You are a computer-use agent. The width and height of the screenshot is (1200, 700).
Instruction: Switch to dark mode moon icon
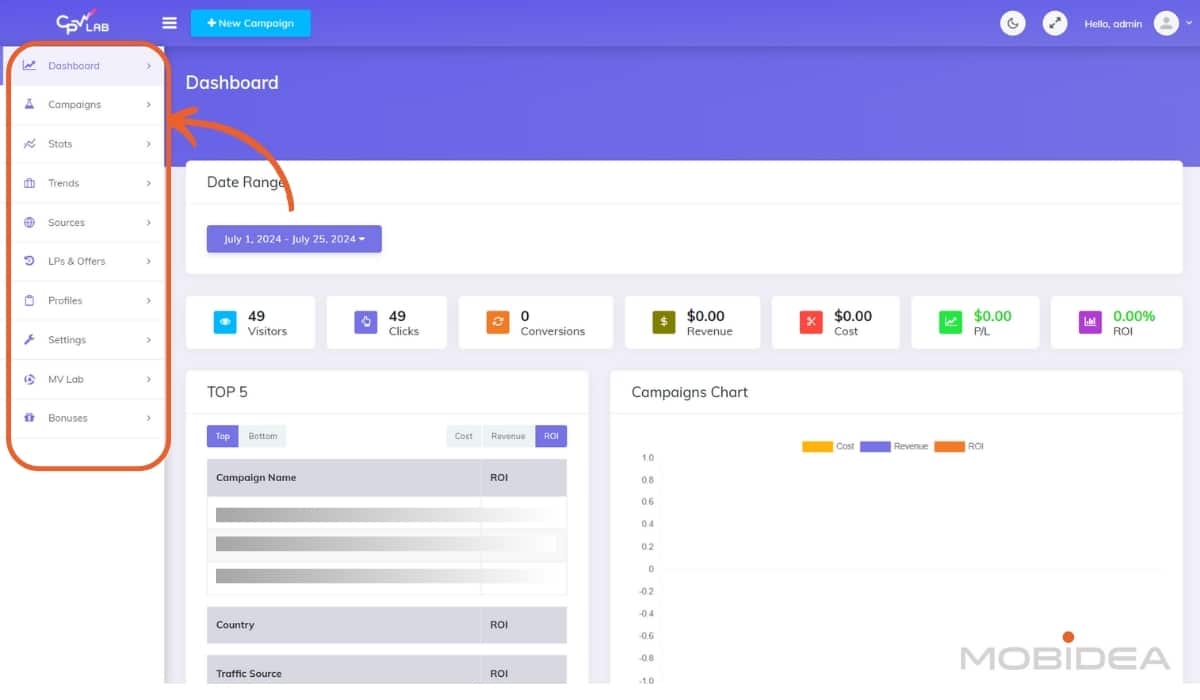click(x=1013, y=23)
